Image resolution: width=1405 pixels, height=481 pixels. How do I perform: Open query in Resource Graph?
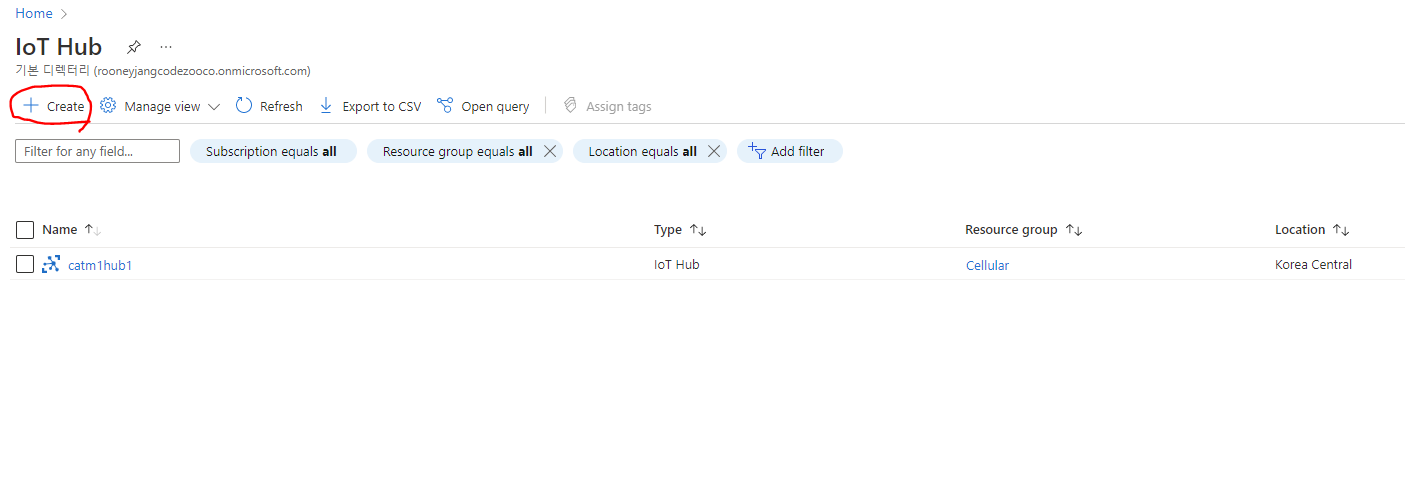(x=484, y=106)
